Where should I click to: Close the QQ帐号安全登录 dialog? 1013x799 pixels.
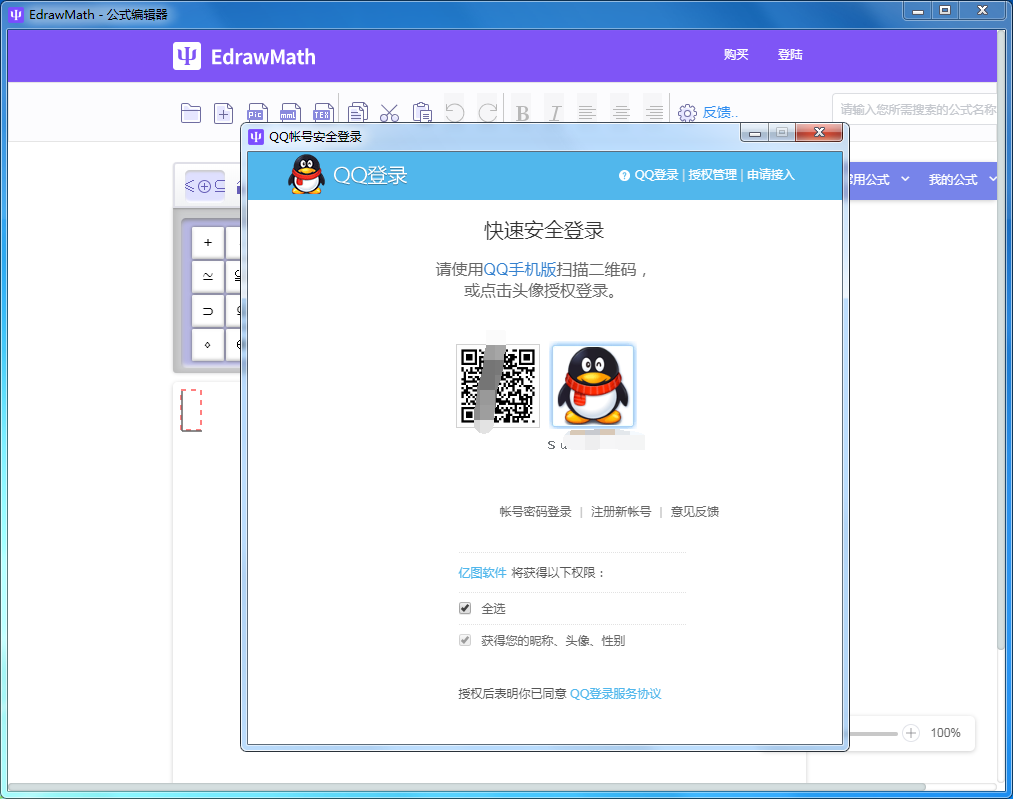[819, 132]
